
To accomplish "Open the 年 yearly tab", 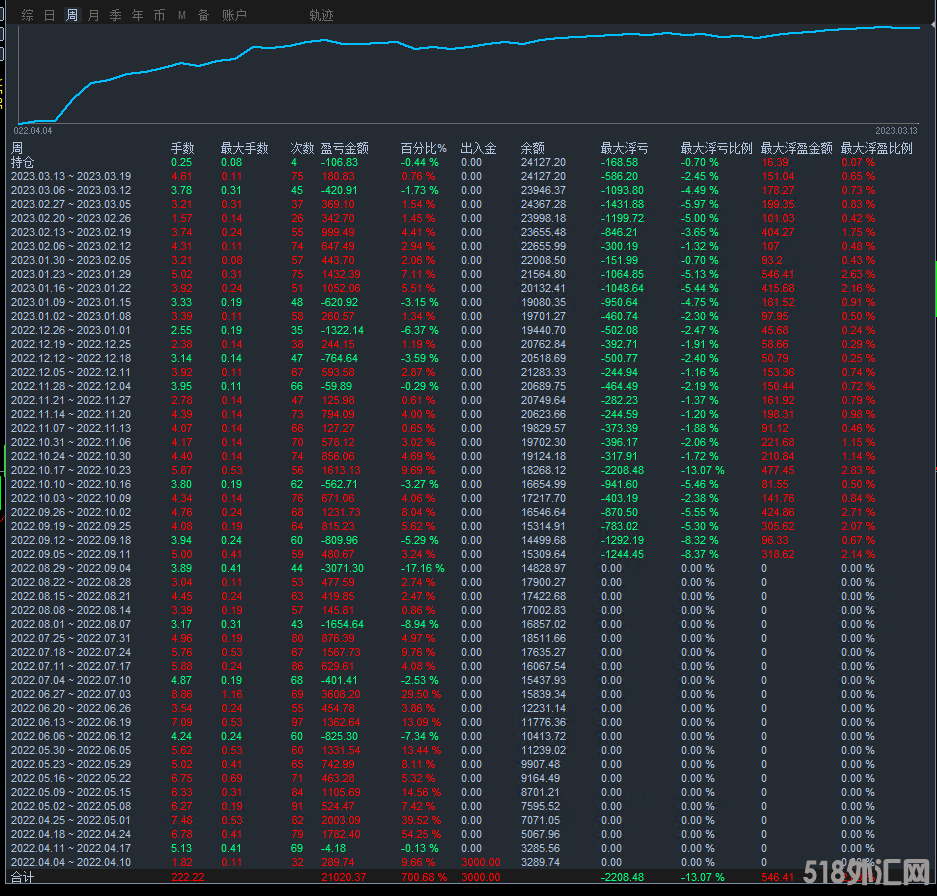I will click(138, 15).
